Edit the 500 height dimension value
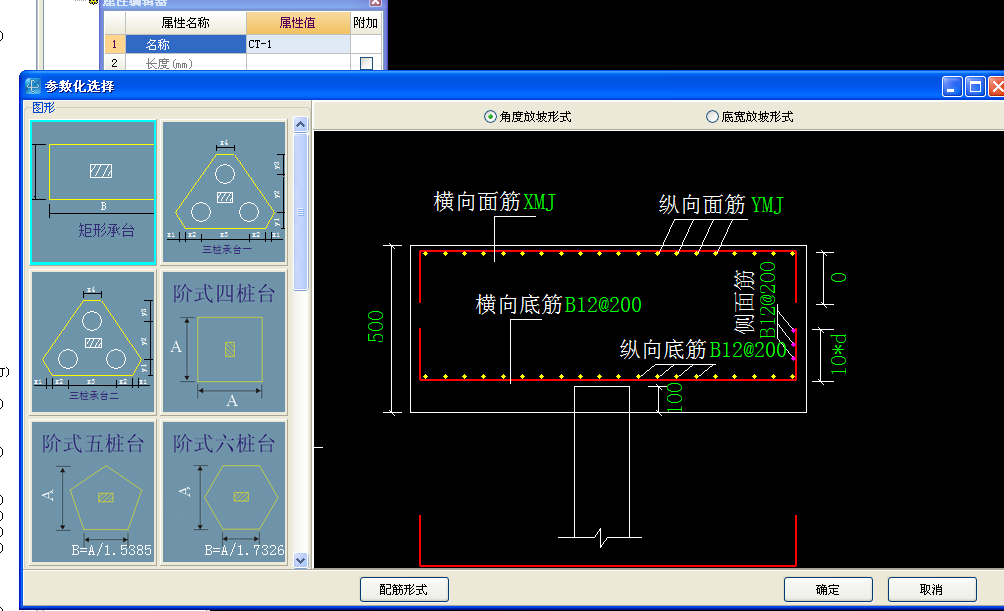The height and width of the screenshot is (611, 1004). pos(375,327)
